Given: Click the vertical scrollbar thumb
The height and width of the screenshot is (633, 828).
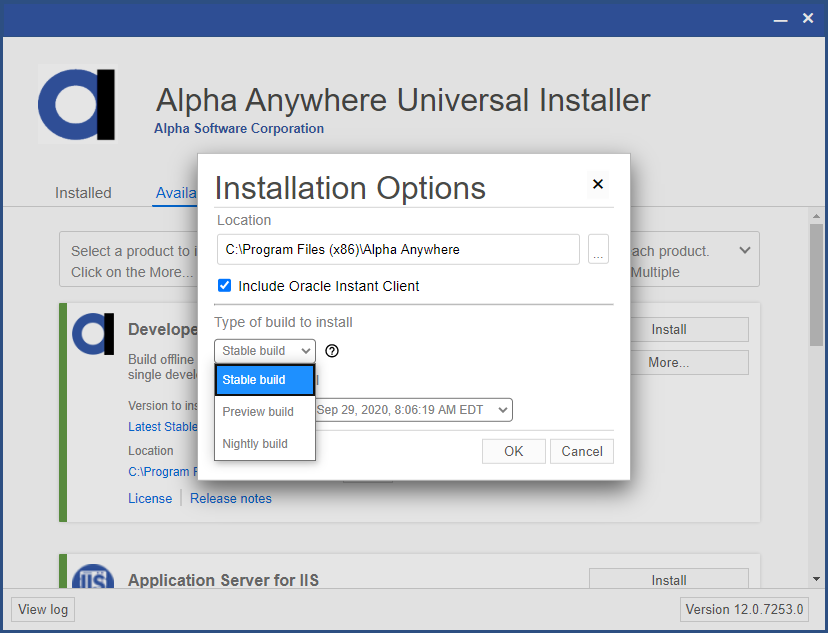Looking at the screenshot, I should (x=816, y=285).
